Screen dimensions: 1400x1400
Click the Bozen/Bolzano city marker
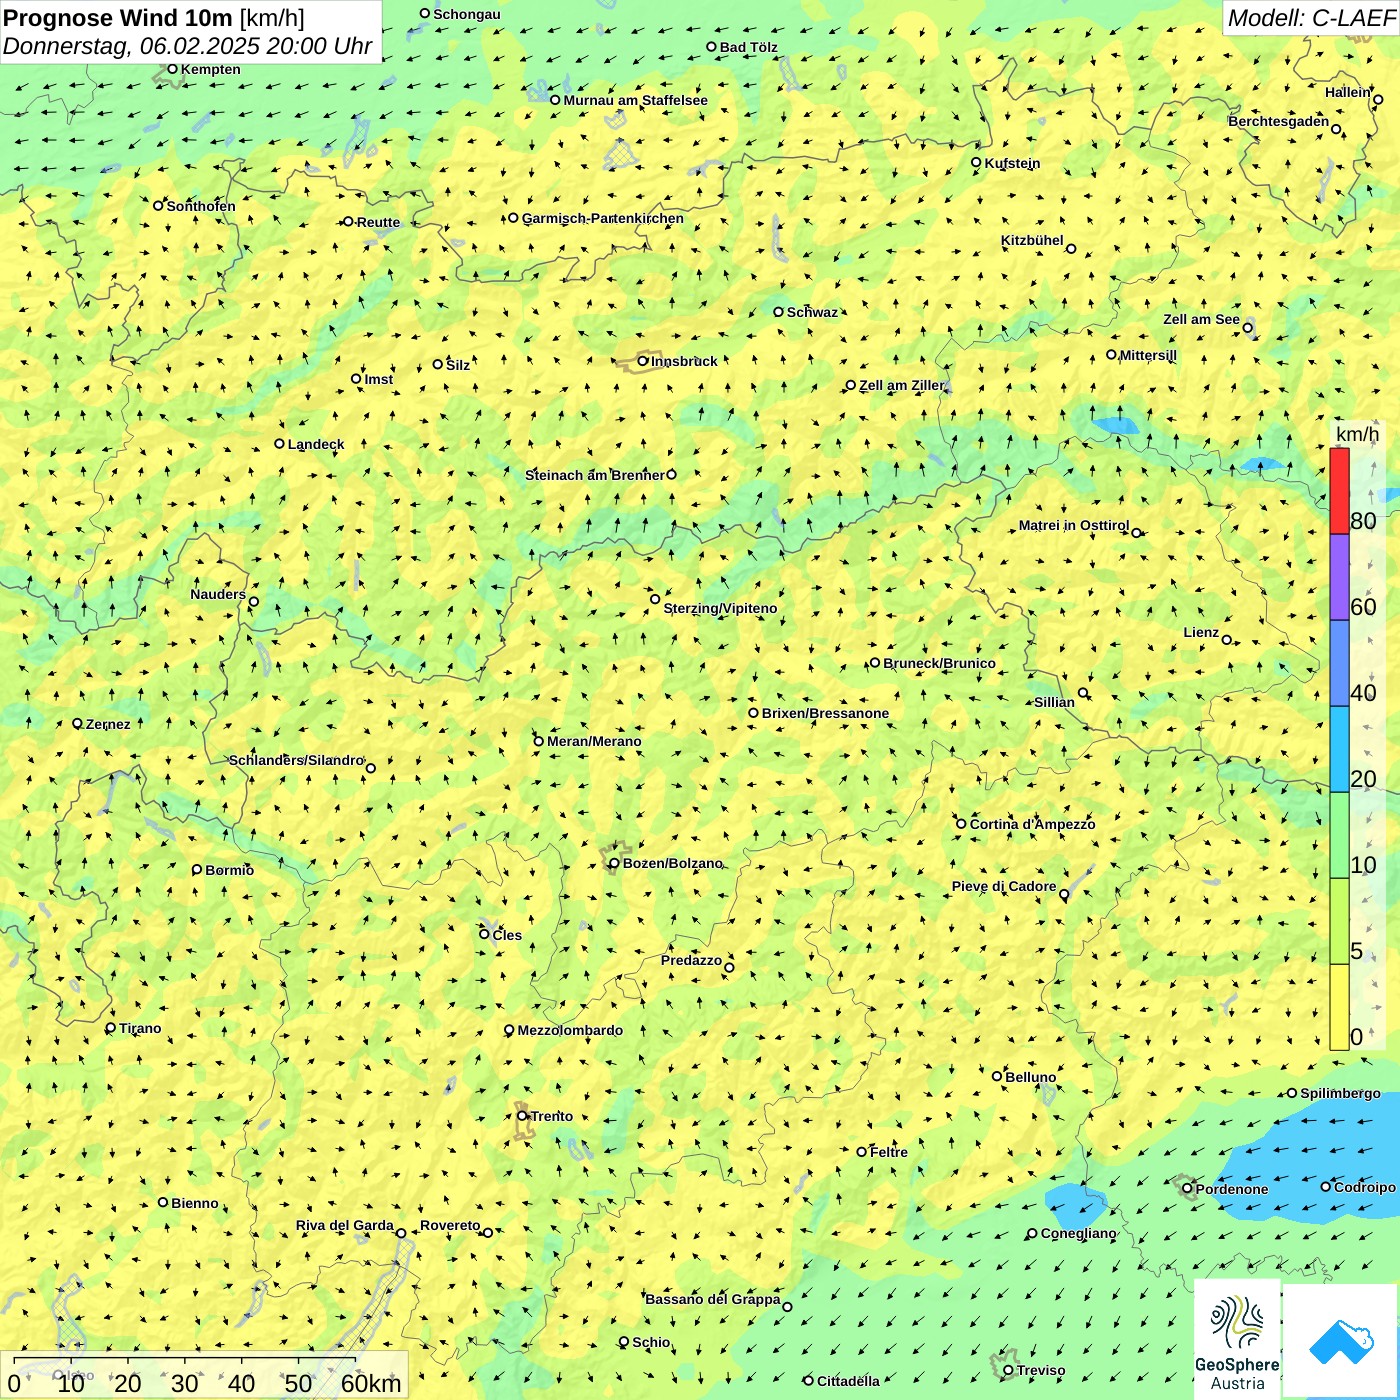pos(614,863)
